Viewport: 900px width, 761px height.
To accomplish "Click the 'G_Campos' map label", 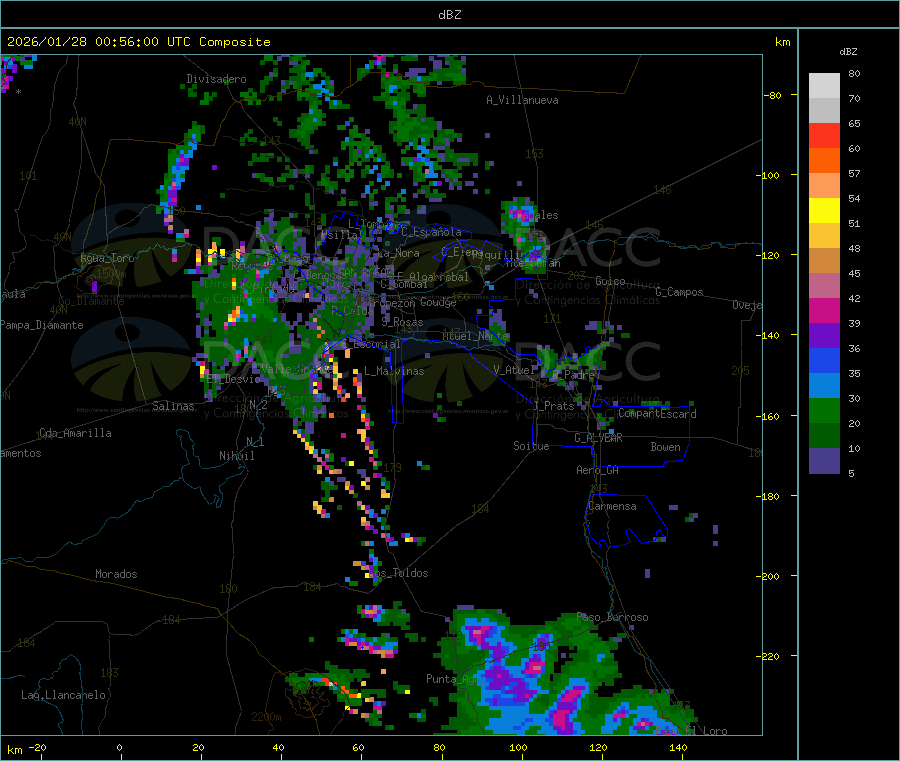I will [679, 292].
